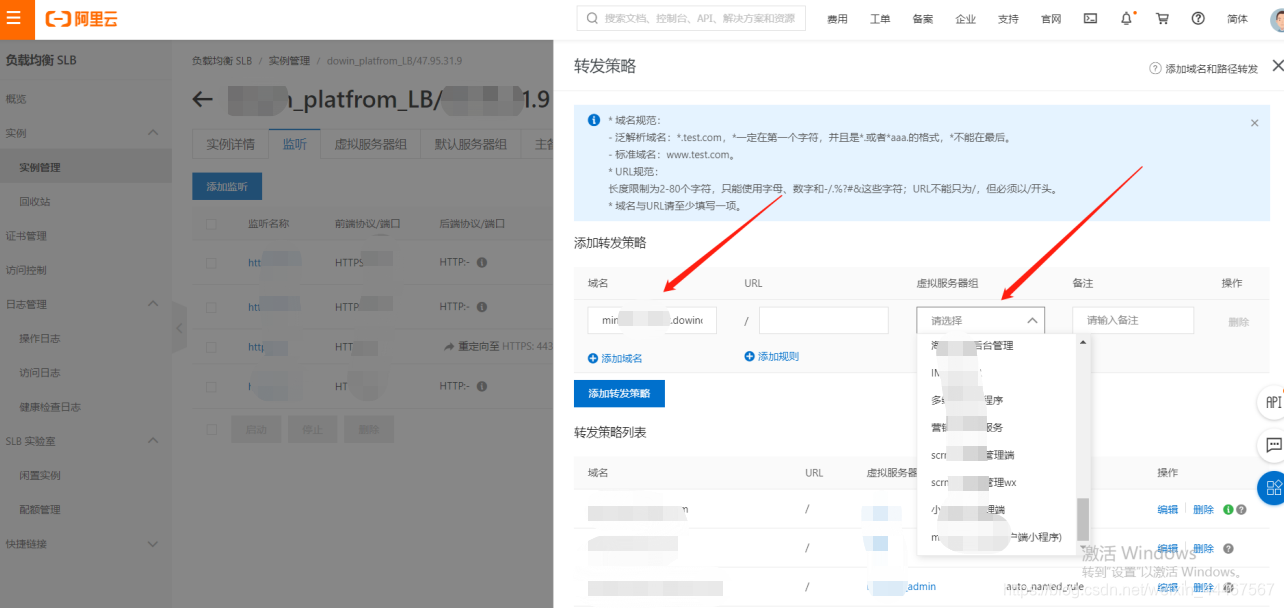
Task: Open 费用 in the top navigation
Action: 837,19
